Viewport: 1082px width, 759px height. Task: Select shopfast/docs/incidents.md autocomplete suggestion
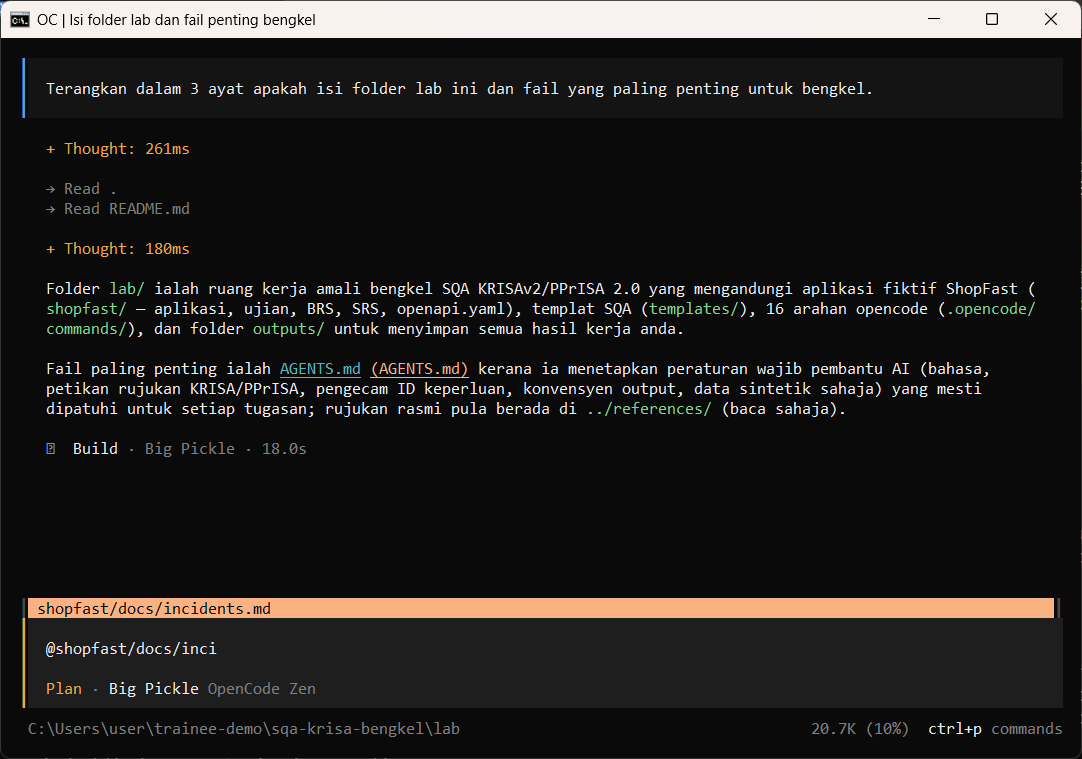tap(541, 608)
